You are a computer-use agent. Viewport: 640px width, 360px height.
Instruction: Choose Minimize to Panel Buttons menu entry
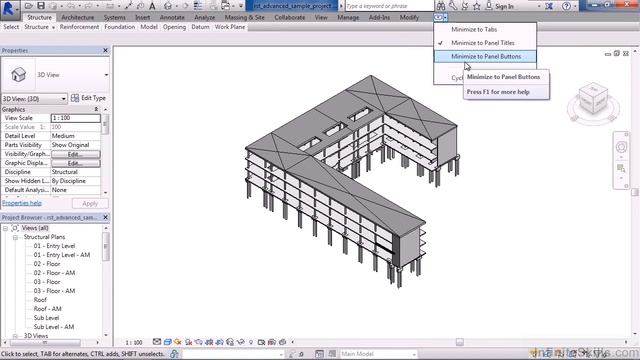click(485, 56)
